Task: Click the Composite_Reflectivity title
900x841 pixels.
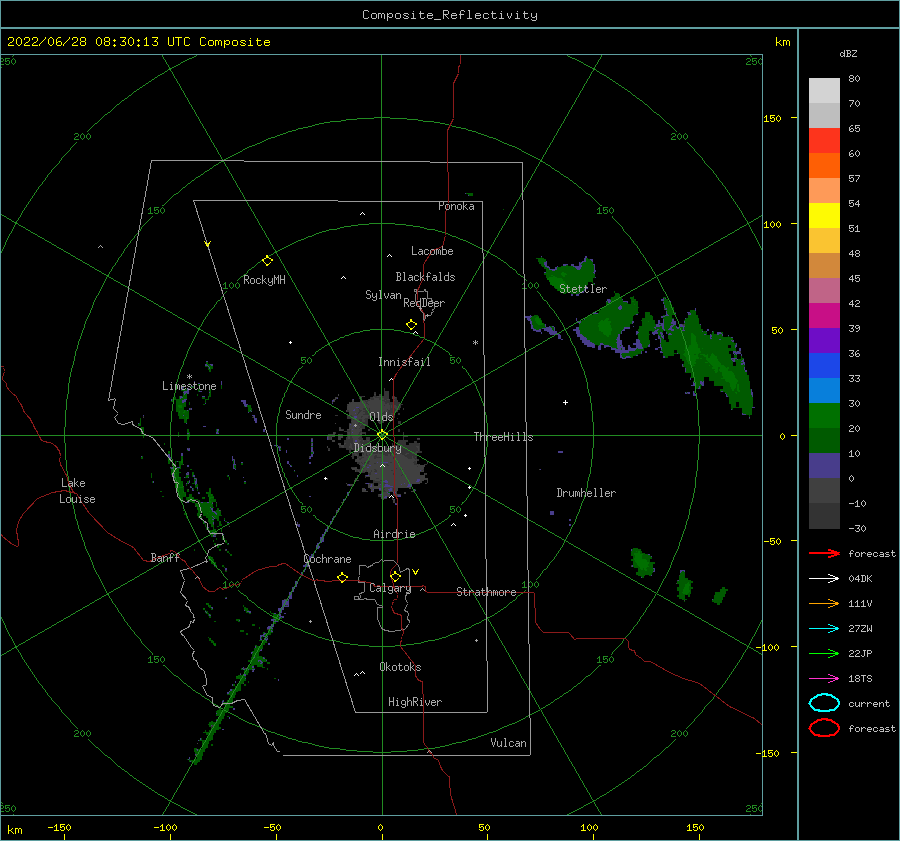Action: pyautogui.click(x=450, y=15)
